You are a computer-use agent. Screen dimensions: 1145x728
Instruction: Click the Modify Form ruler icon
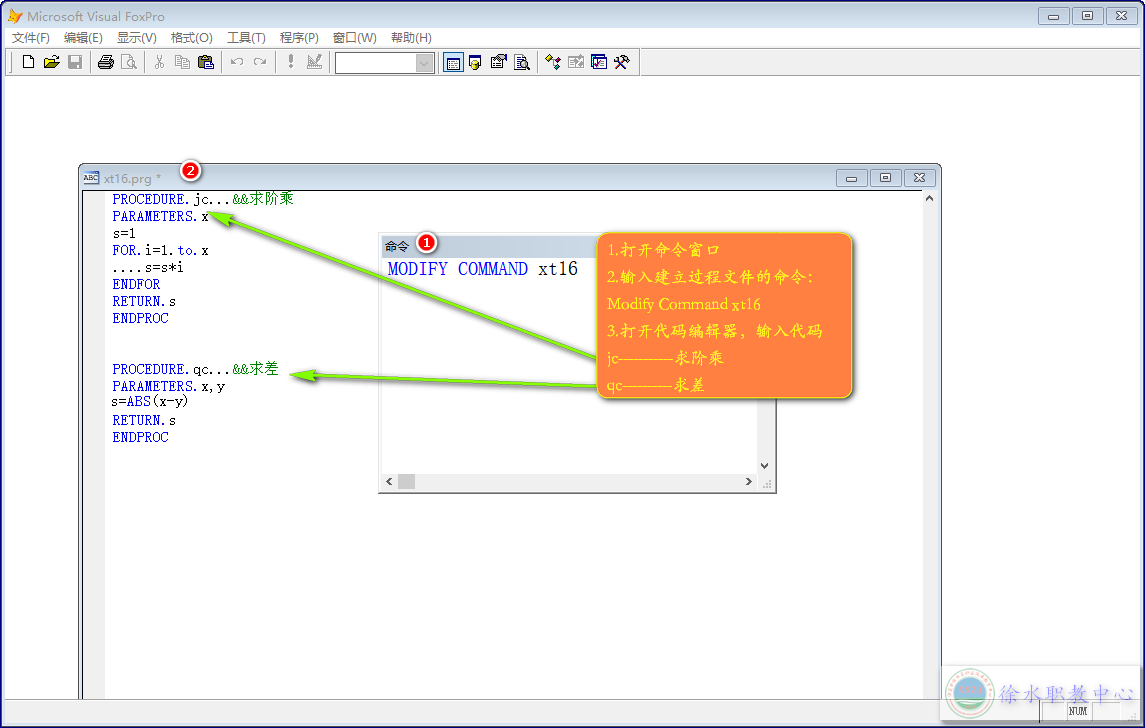pos(314,62)
